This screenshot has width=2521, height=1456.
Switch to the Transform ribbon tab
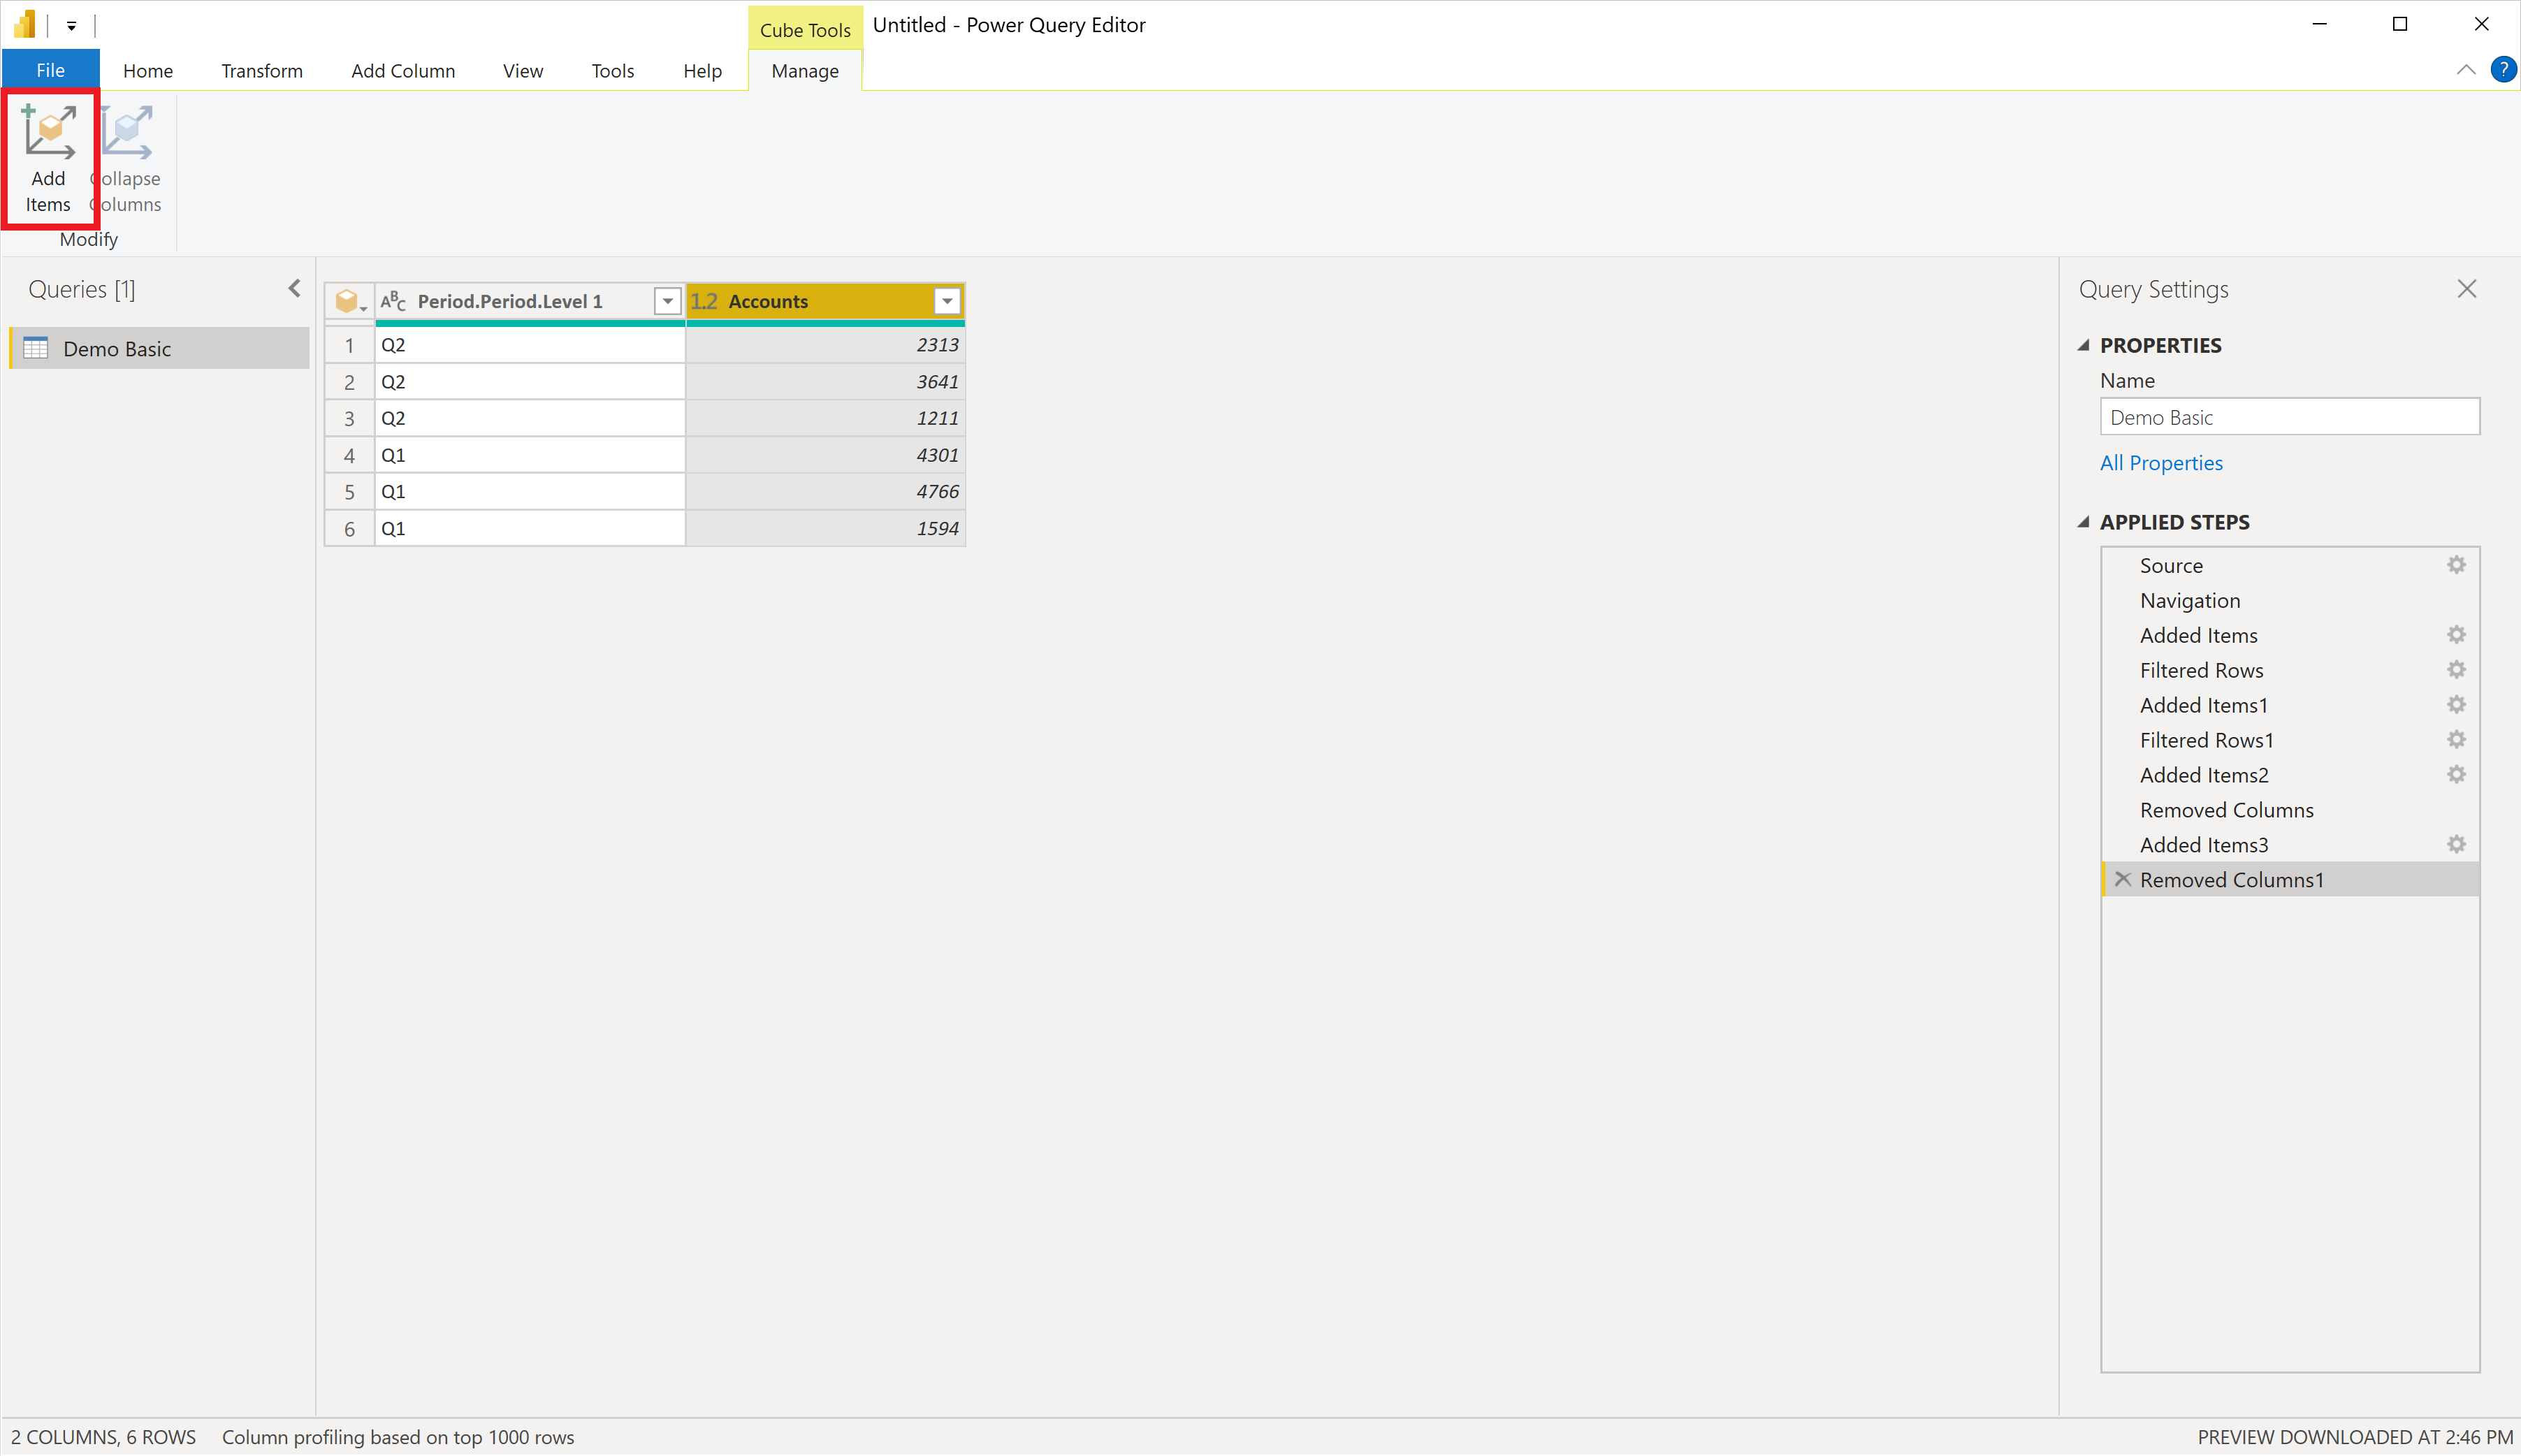pyautogui.click(x=261, y=71)
